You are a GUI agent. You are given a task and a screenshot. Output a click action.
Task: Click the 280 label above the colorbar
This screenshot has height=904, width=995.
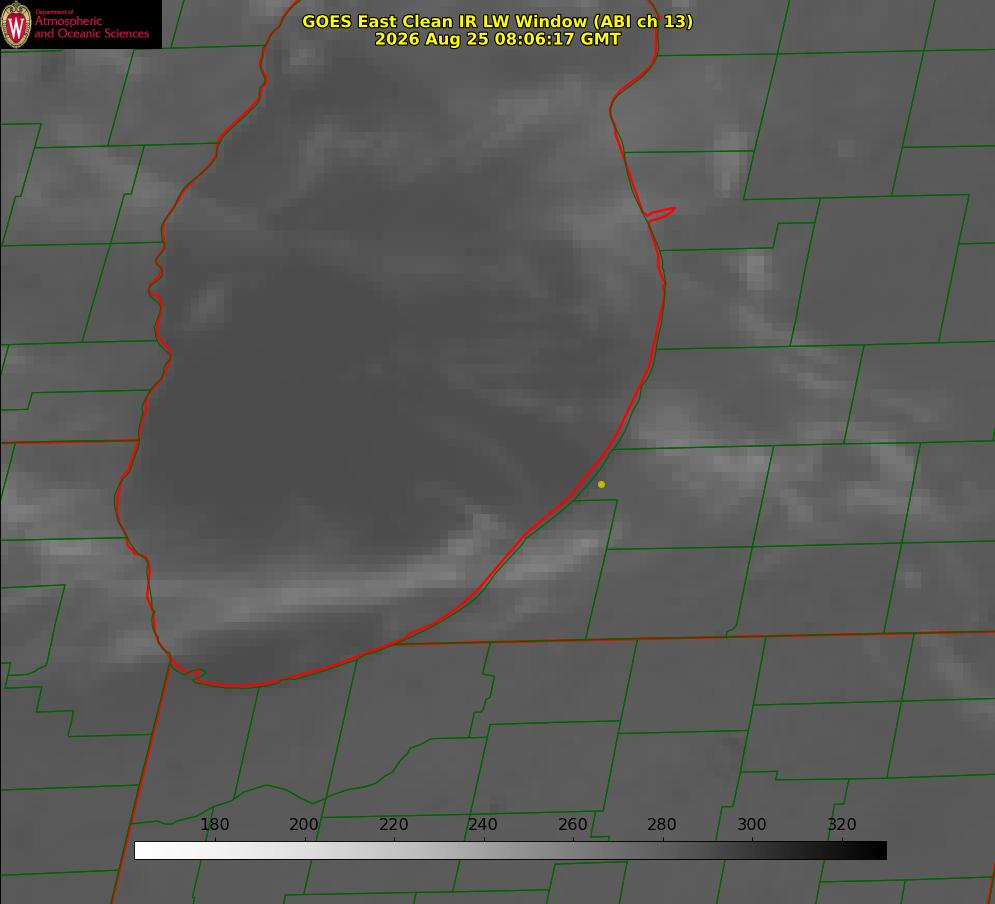(662, 824)
